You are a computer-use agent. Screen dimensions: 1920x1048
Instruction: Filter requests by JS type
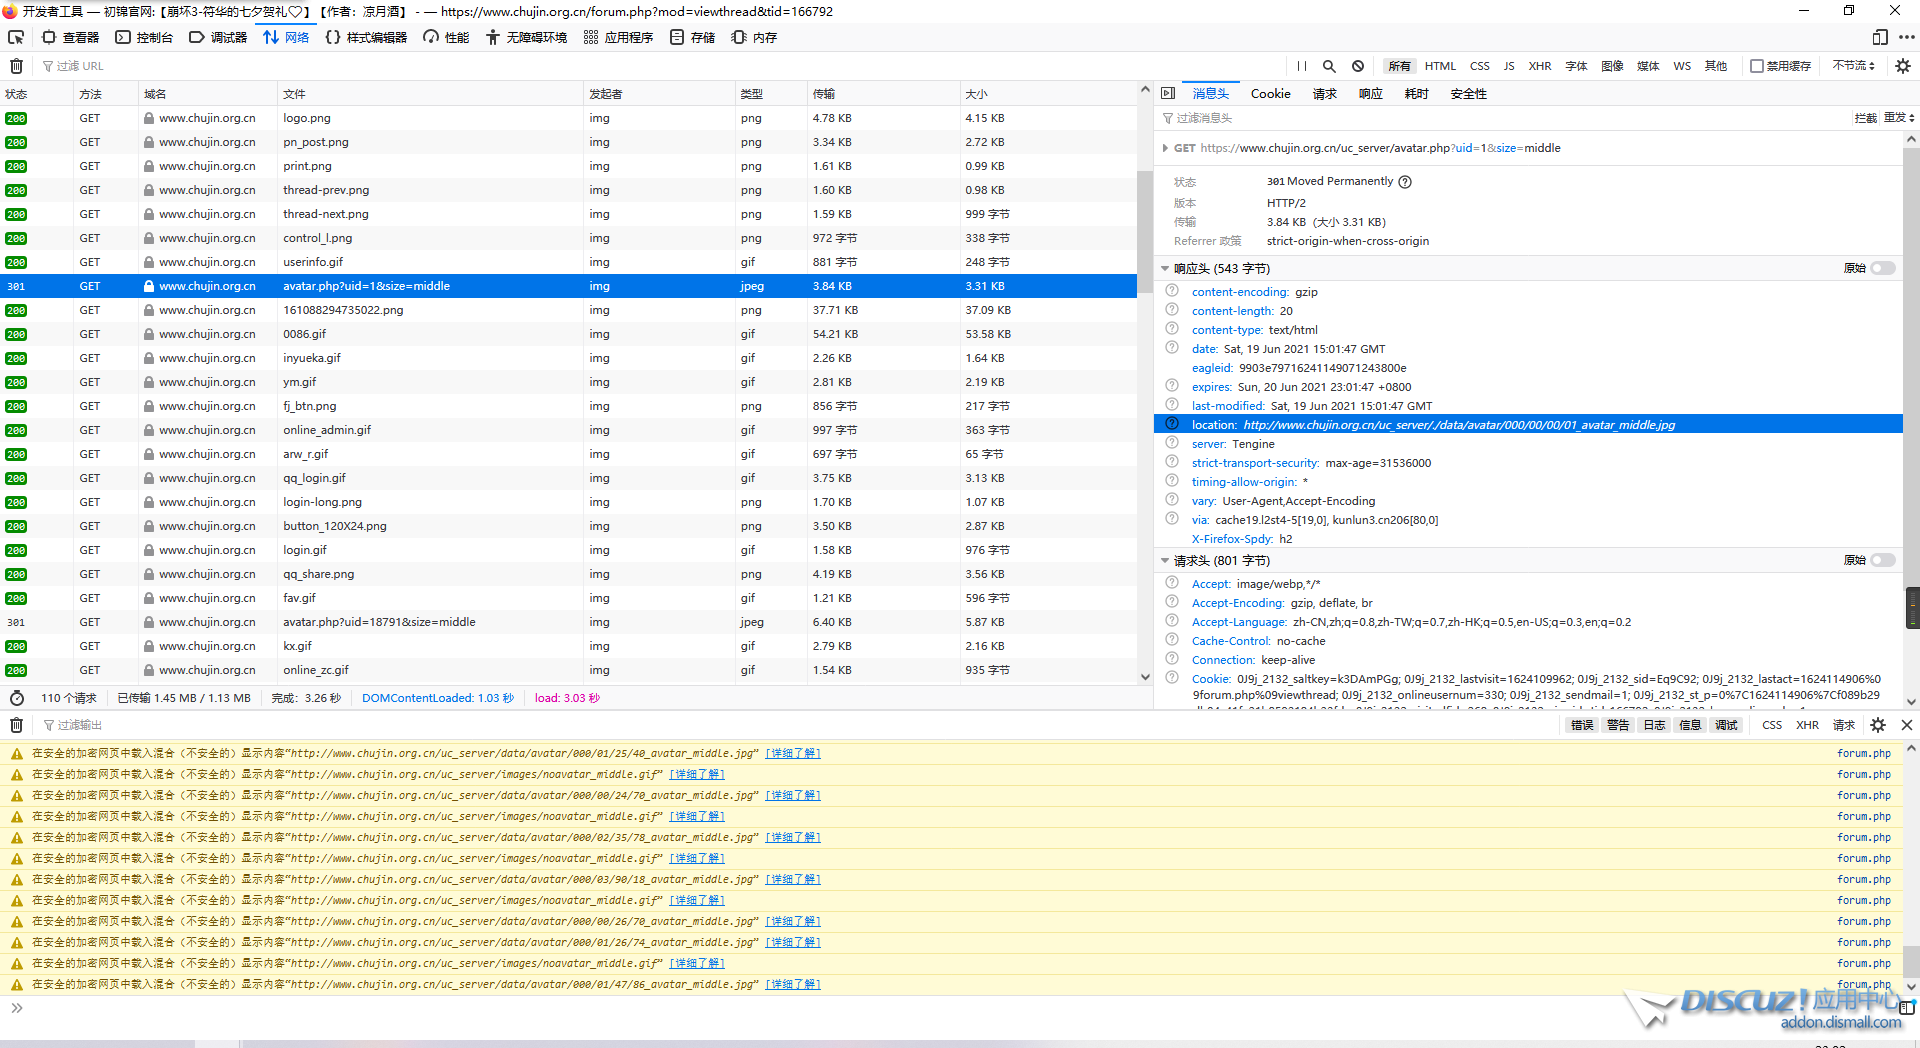point(1509,66)
